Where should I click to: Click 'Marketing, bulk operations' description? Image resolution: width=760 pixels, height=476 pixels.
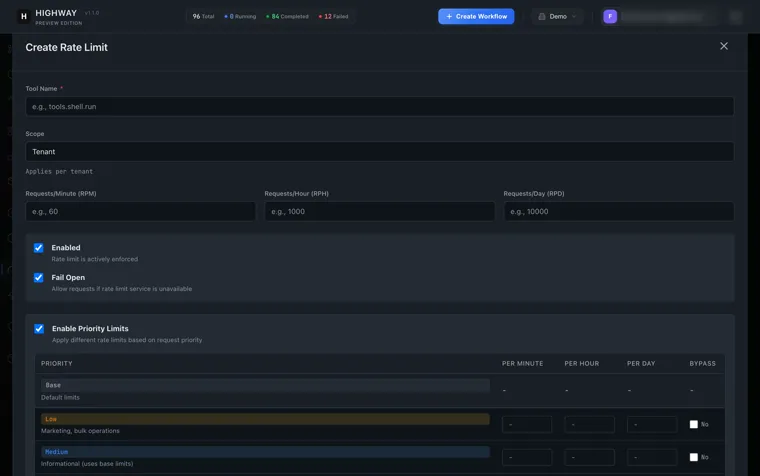click(80, 431)
